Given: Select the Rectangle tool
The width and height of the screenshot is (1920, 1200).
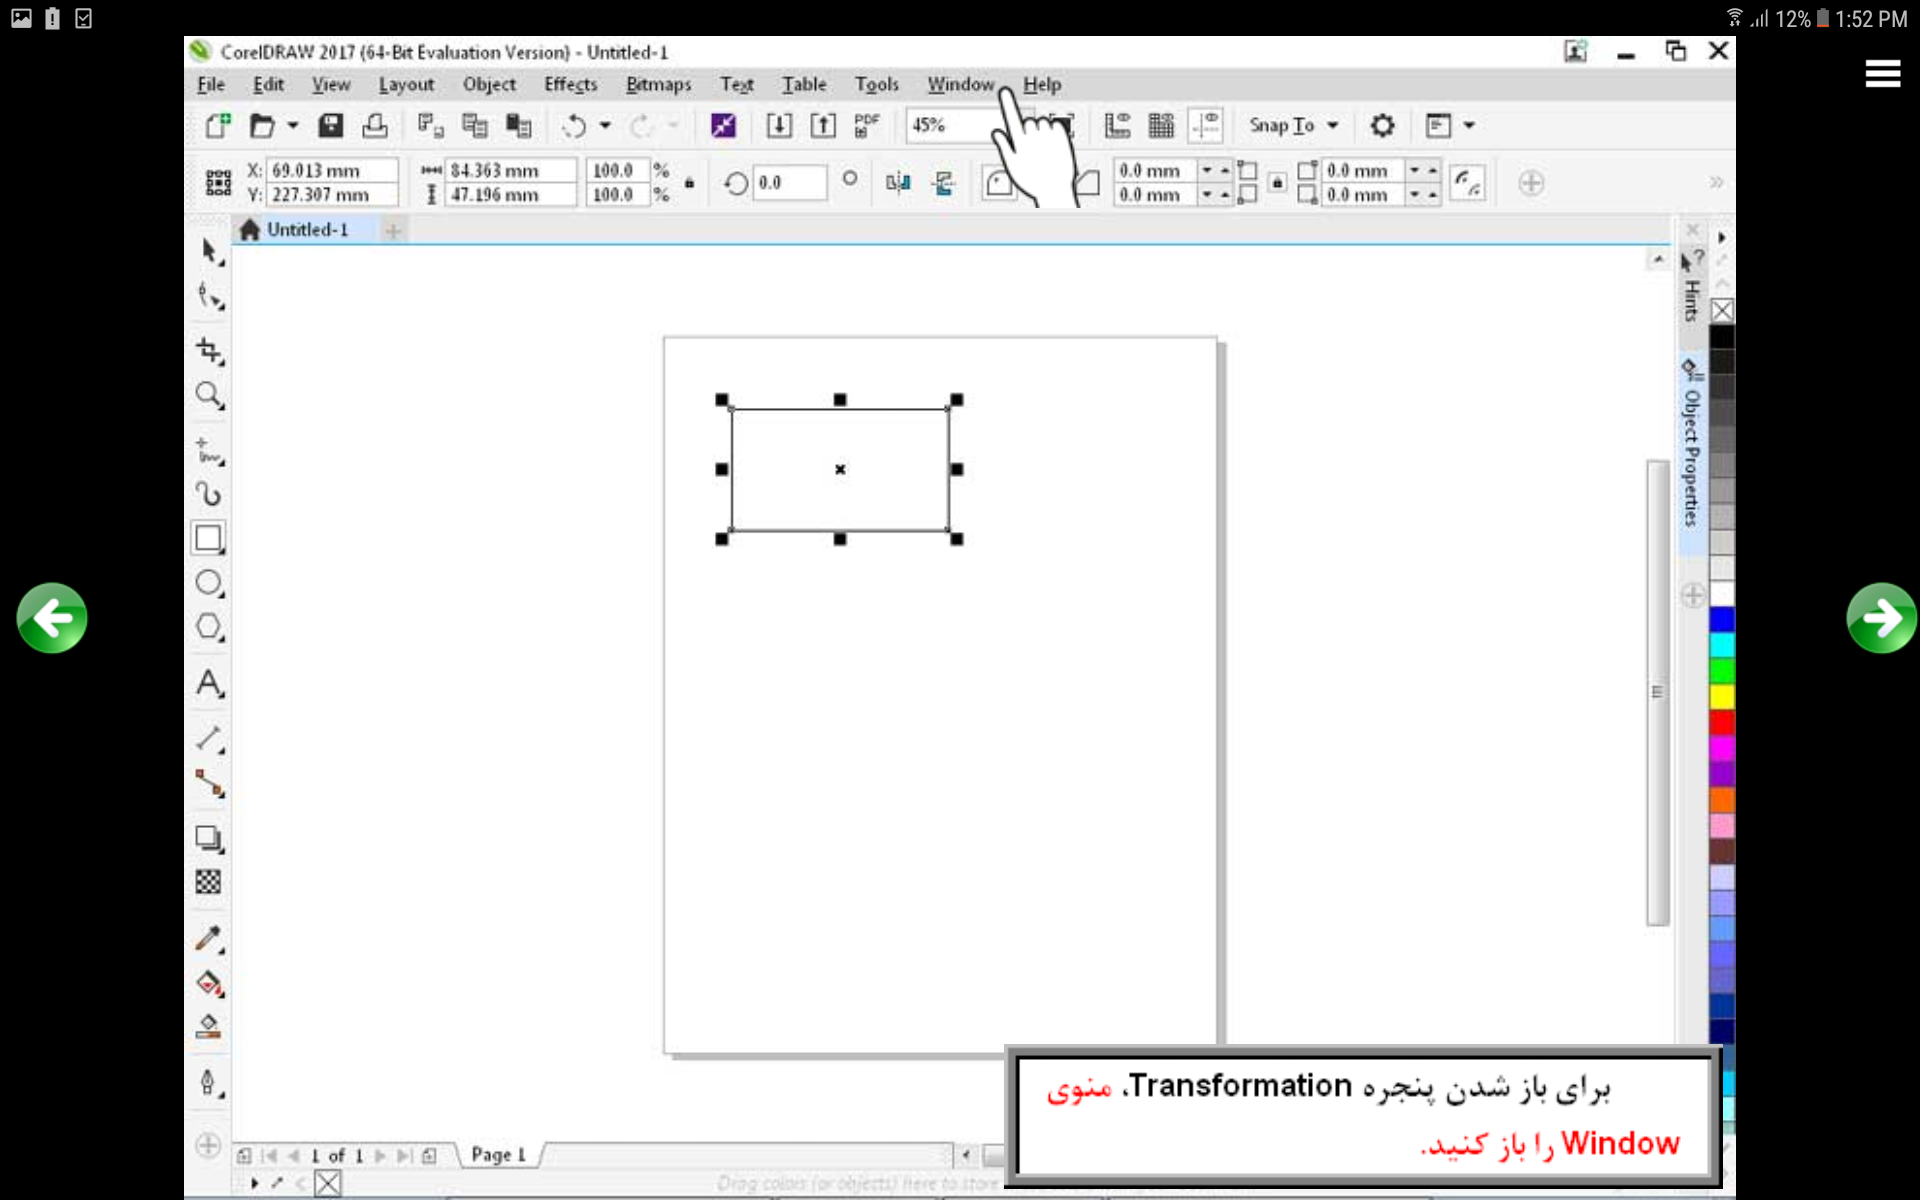Looking at the screenshot, I should (x=209, y=538).
